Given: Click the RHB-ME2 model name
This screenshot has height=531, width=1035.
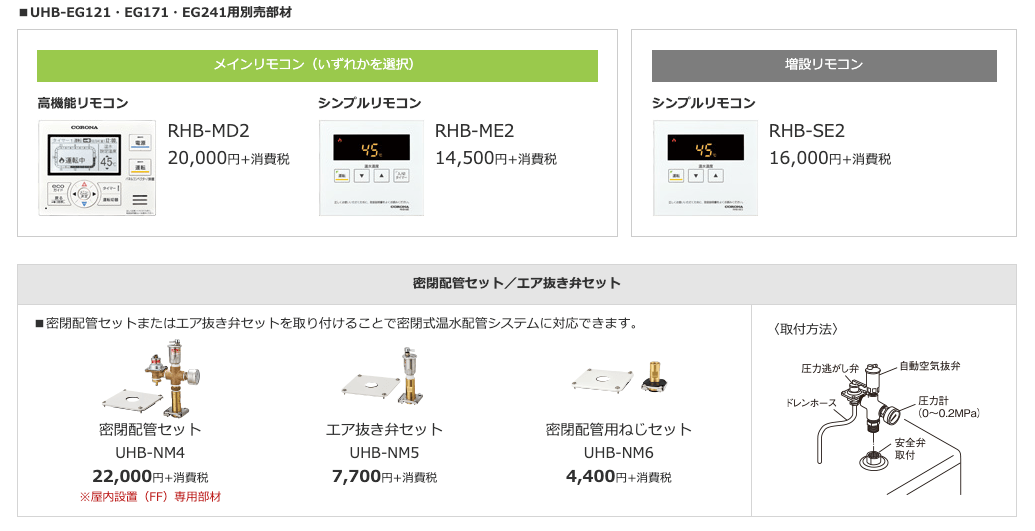Looking at the screenshot, I should [x=475, y=131].
